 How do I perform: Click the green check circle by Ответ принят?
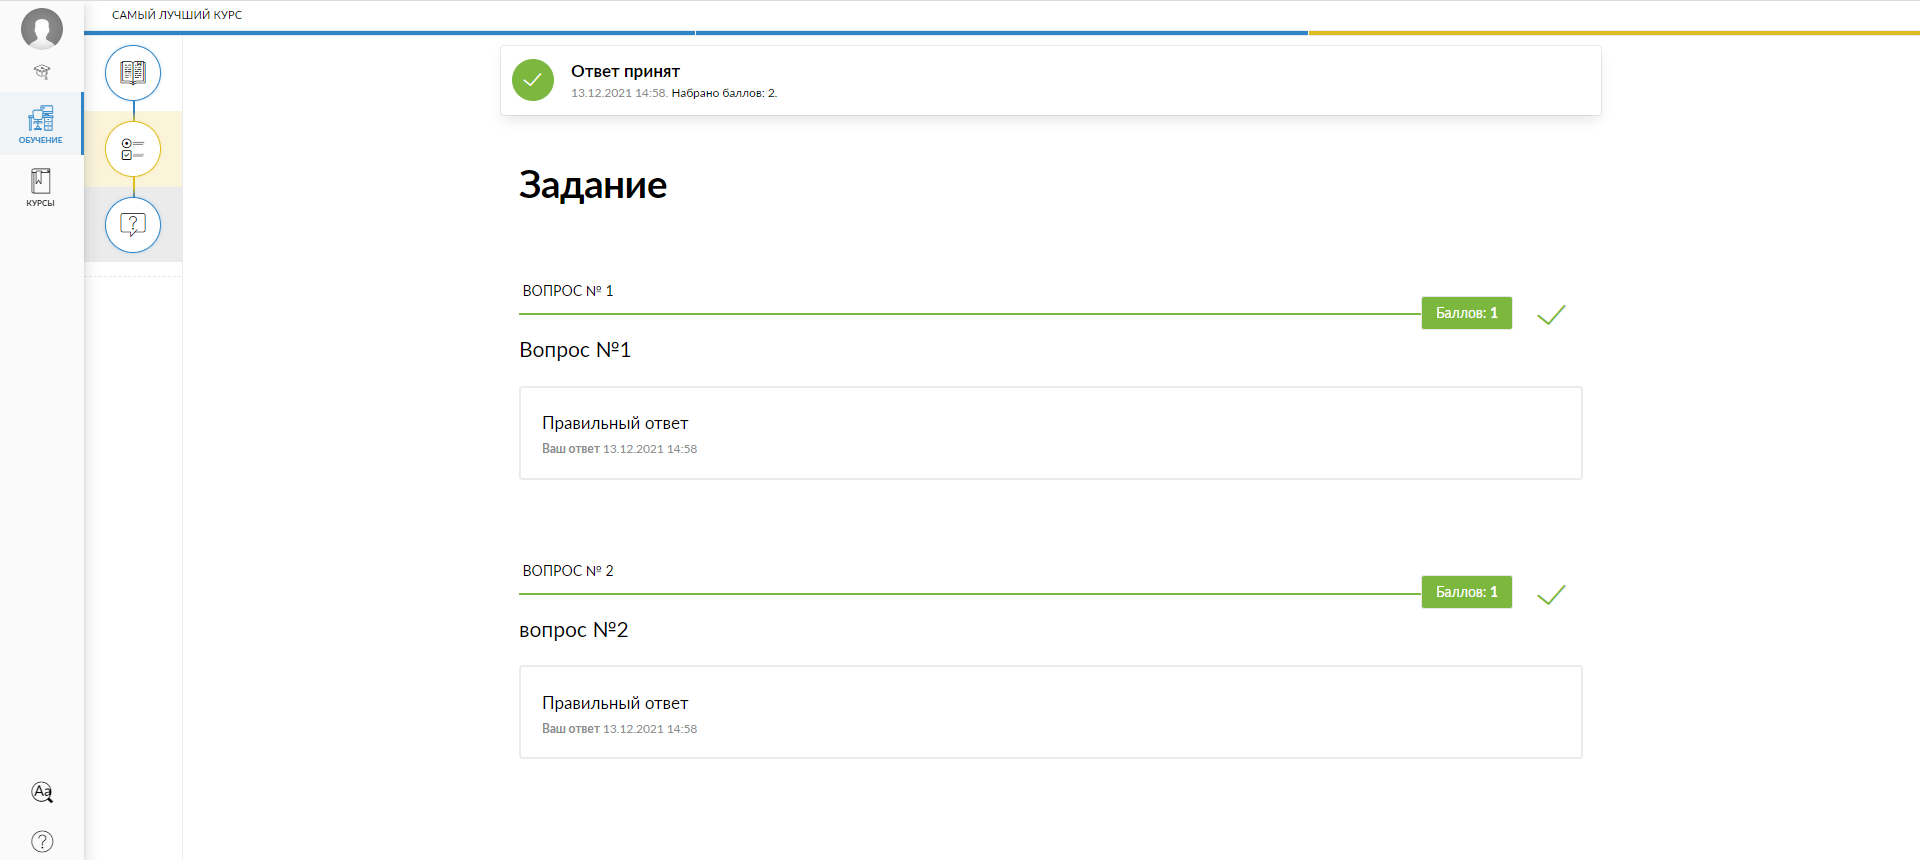tap(533, 80)
